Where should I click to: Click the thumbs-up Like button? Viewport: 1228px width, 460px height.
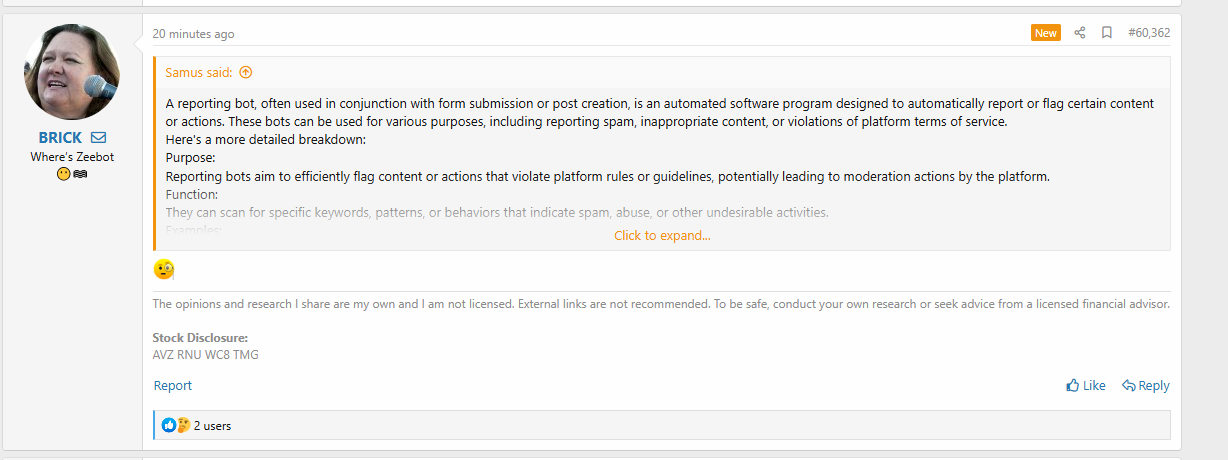click(1086, 385)
